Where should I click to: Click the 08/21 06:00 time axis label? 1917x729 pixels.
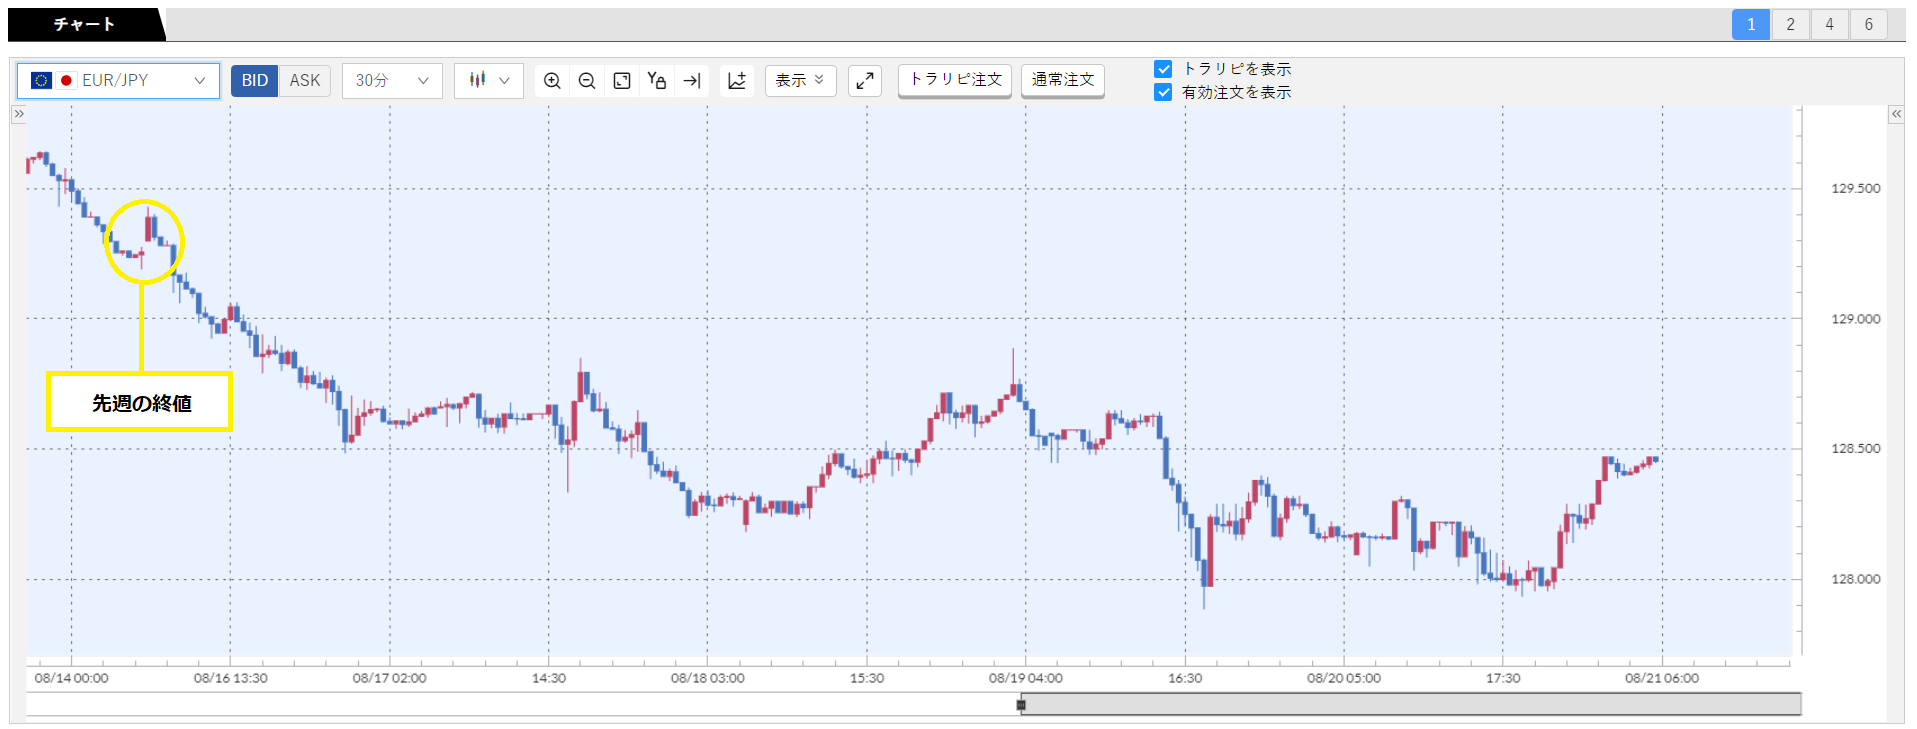[1662, 678]
